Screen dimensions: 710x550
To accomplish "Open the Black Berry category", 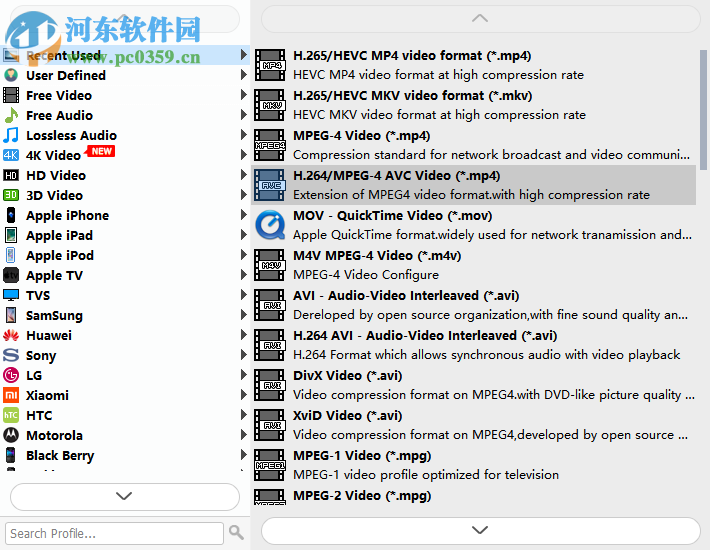I will (x=125, y=455).
